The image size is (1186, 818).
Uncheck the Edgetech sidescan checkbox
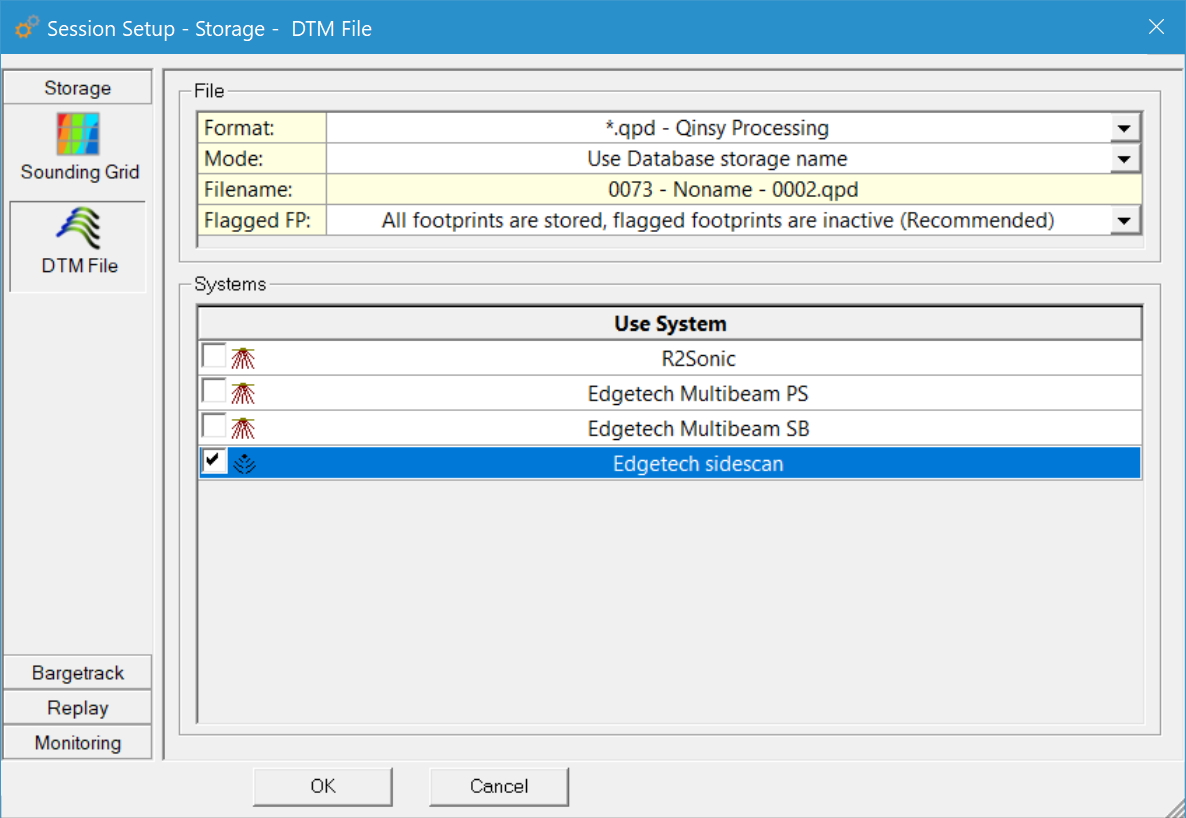pos(214,461)
